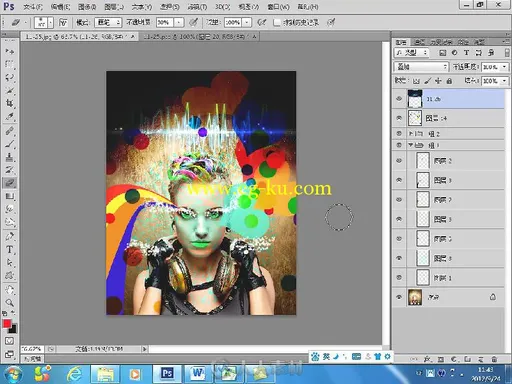The width and height of the screenshot is (512, 384).
Task: Filter layers by pixel layers icon
Action: tap(442, 52)
